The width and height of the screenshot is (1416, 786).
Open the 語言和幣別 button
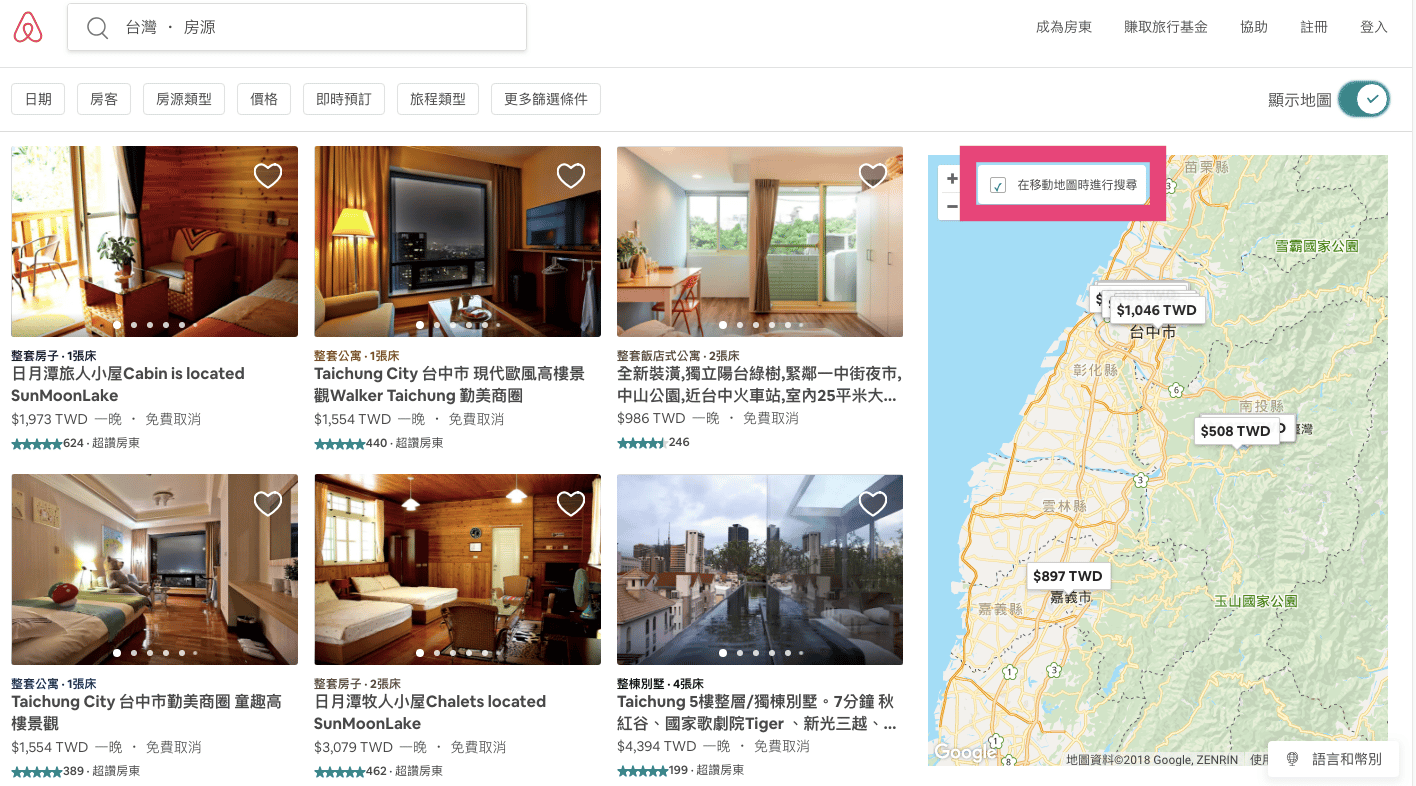pyautogui.click(x=1336, y=759)
